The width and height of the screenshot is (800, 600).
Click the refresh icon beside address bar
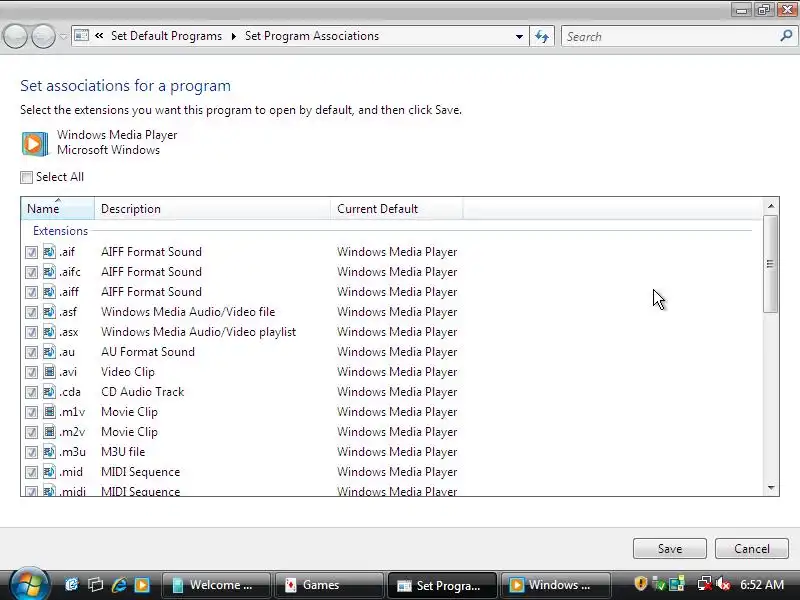tap(542, 36)
